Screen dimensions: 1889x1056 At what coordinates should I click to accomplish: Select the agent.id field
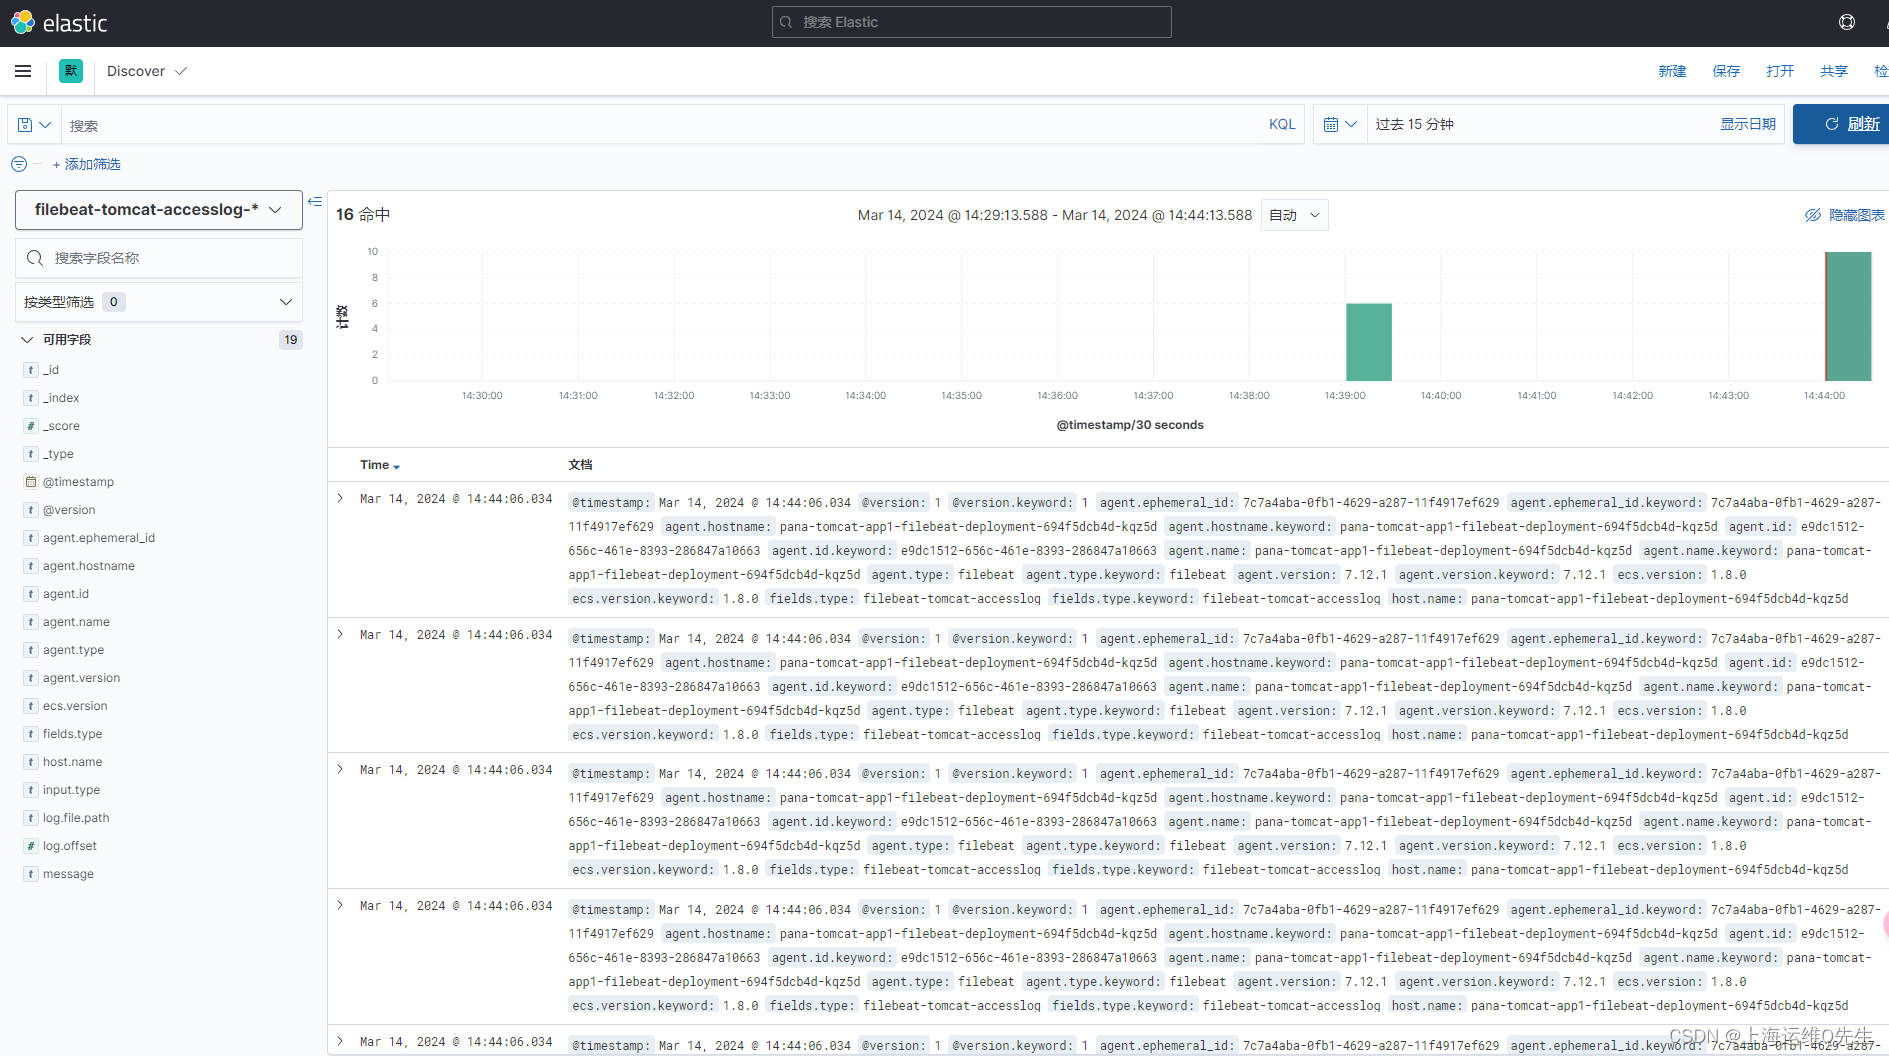point(66,594)
